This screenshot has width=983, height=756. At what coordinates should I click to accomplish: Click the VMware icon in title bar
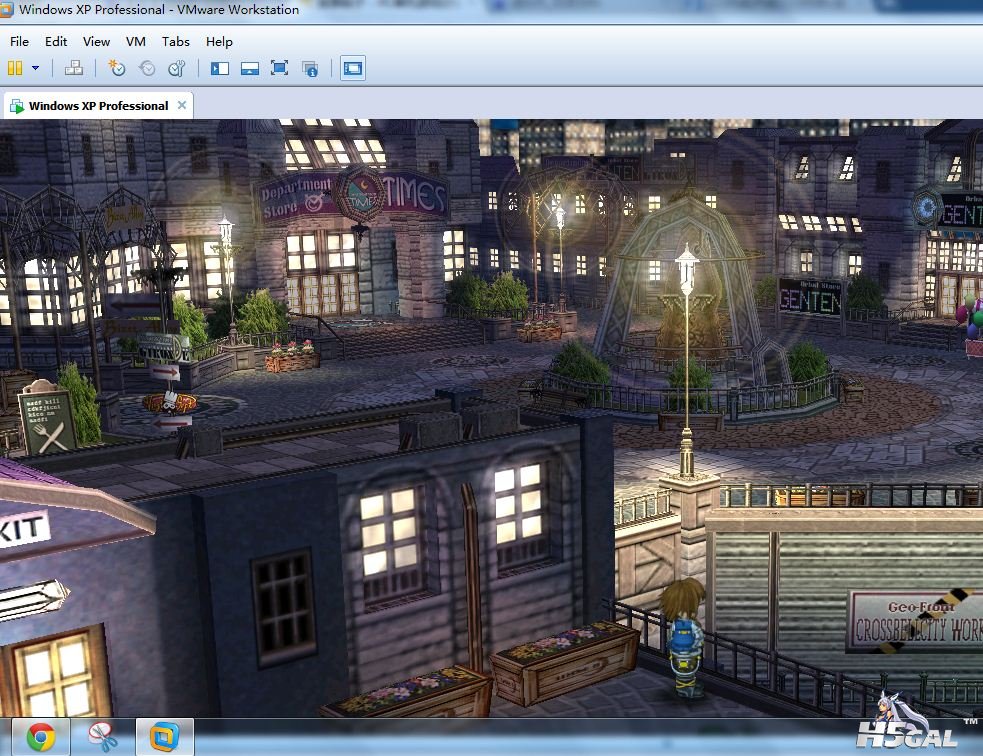click(x=6, y=9)
